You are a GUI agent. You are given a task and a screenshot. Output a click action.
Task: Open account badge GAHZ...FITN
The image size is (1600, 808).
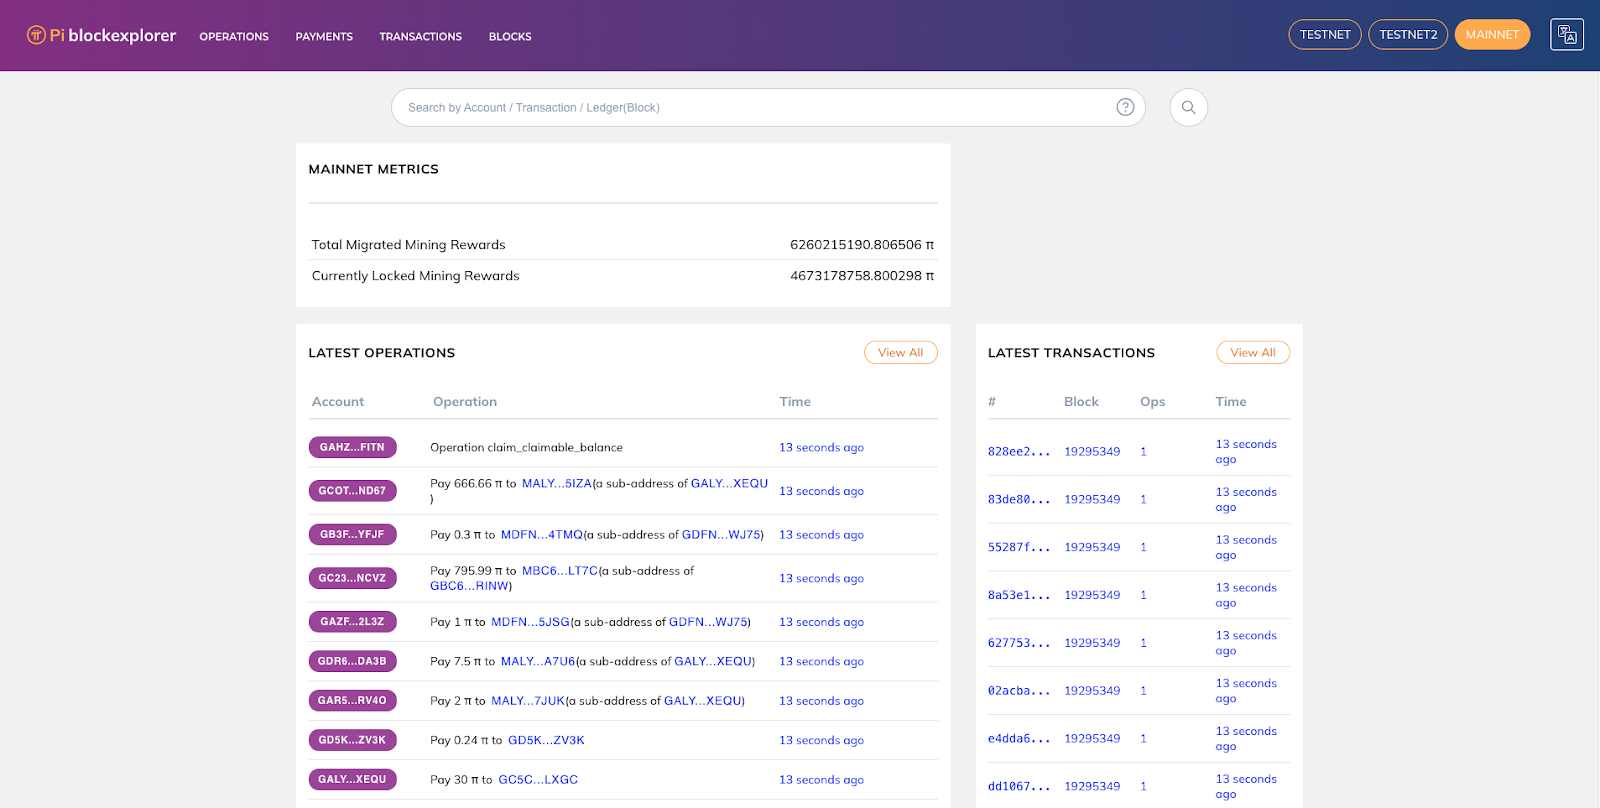352,448
